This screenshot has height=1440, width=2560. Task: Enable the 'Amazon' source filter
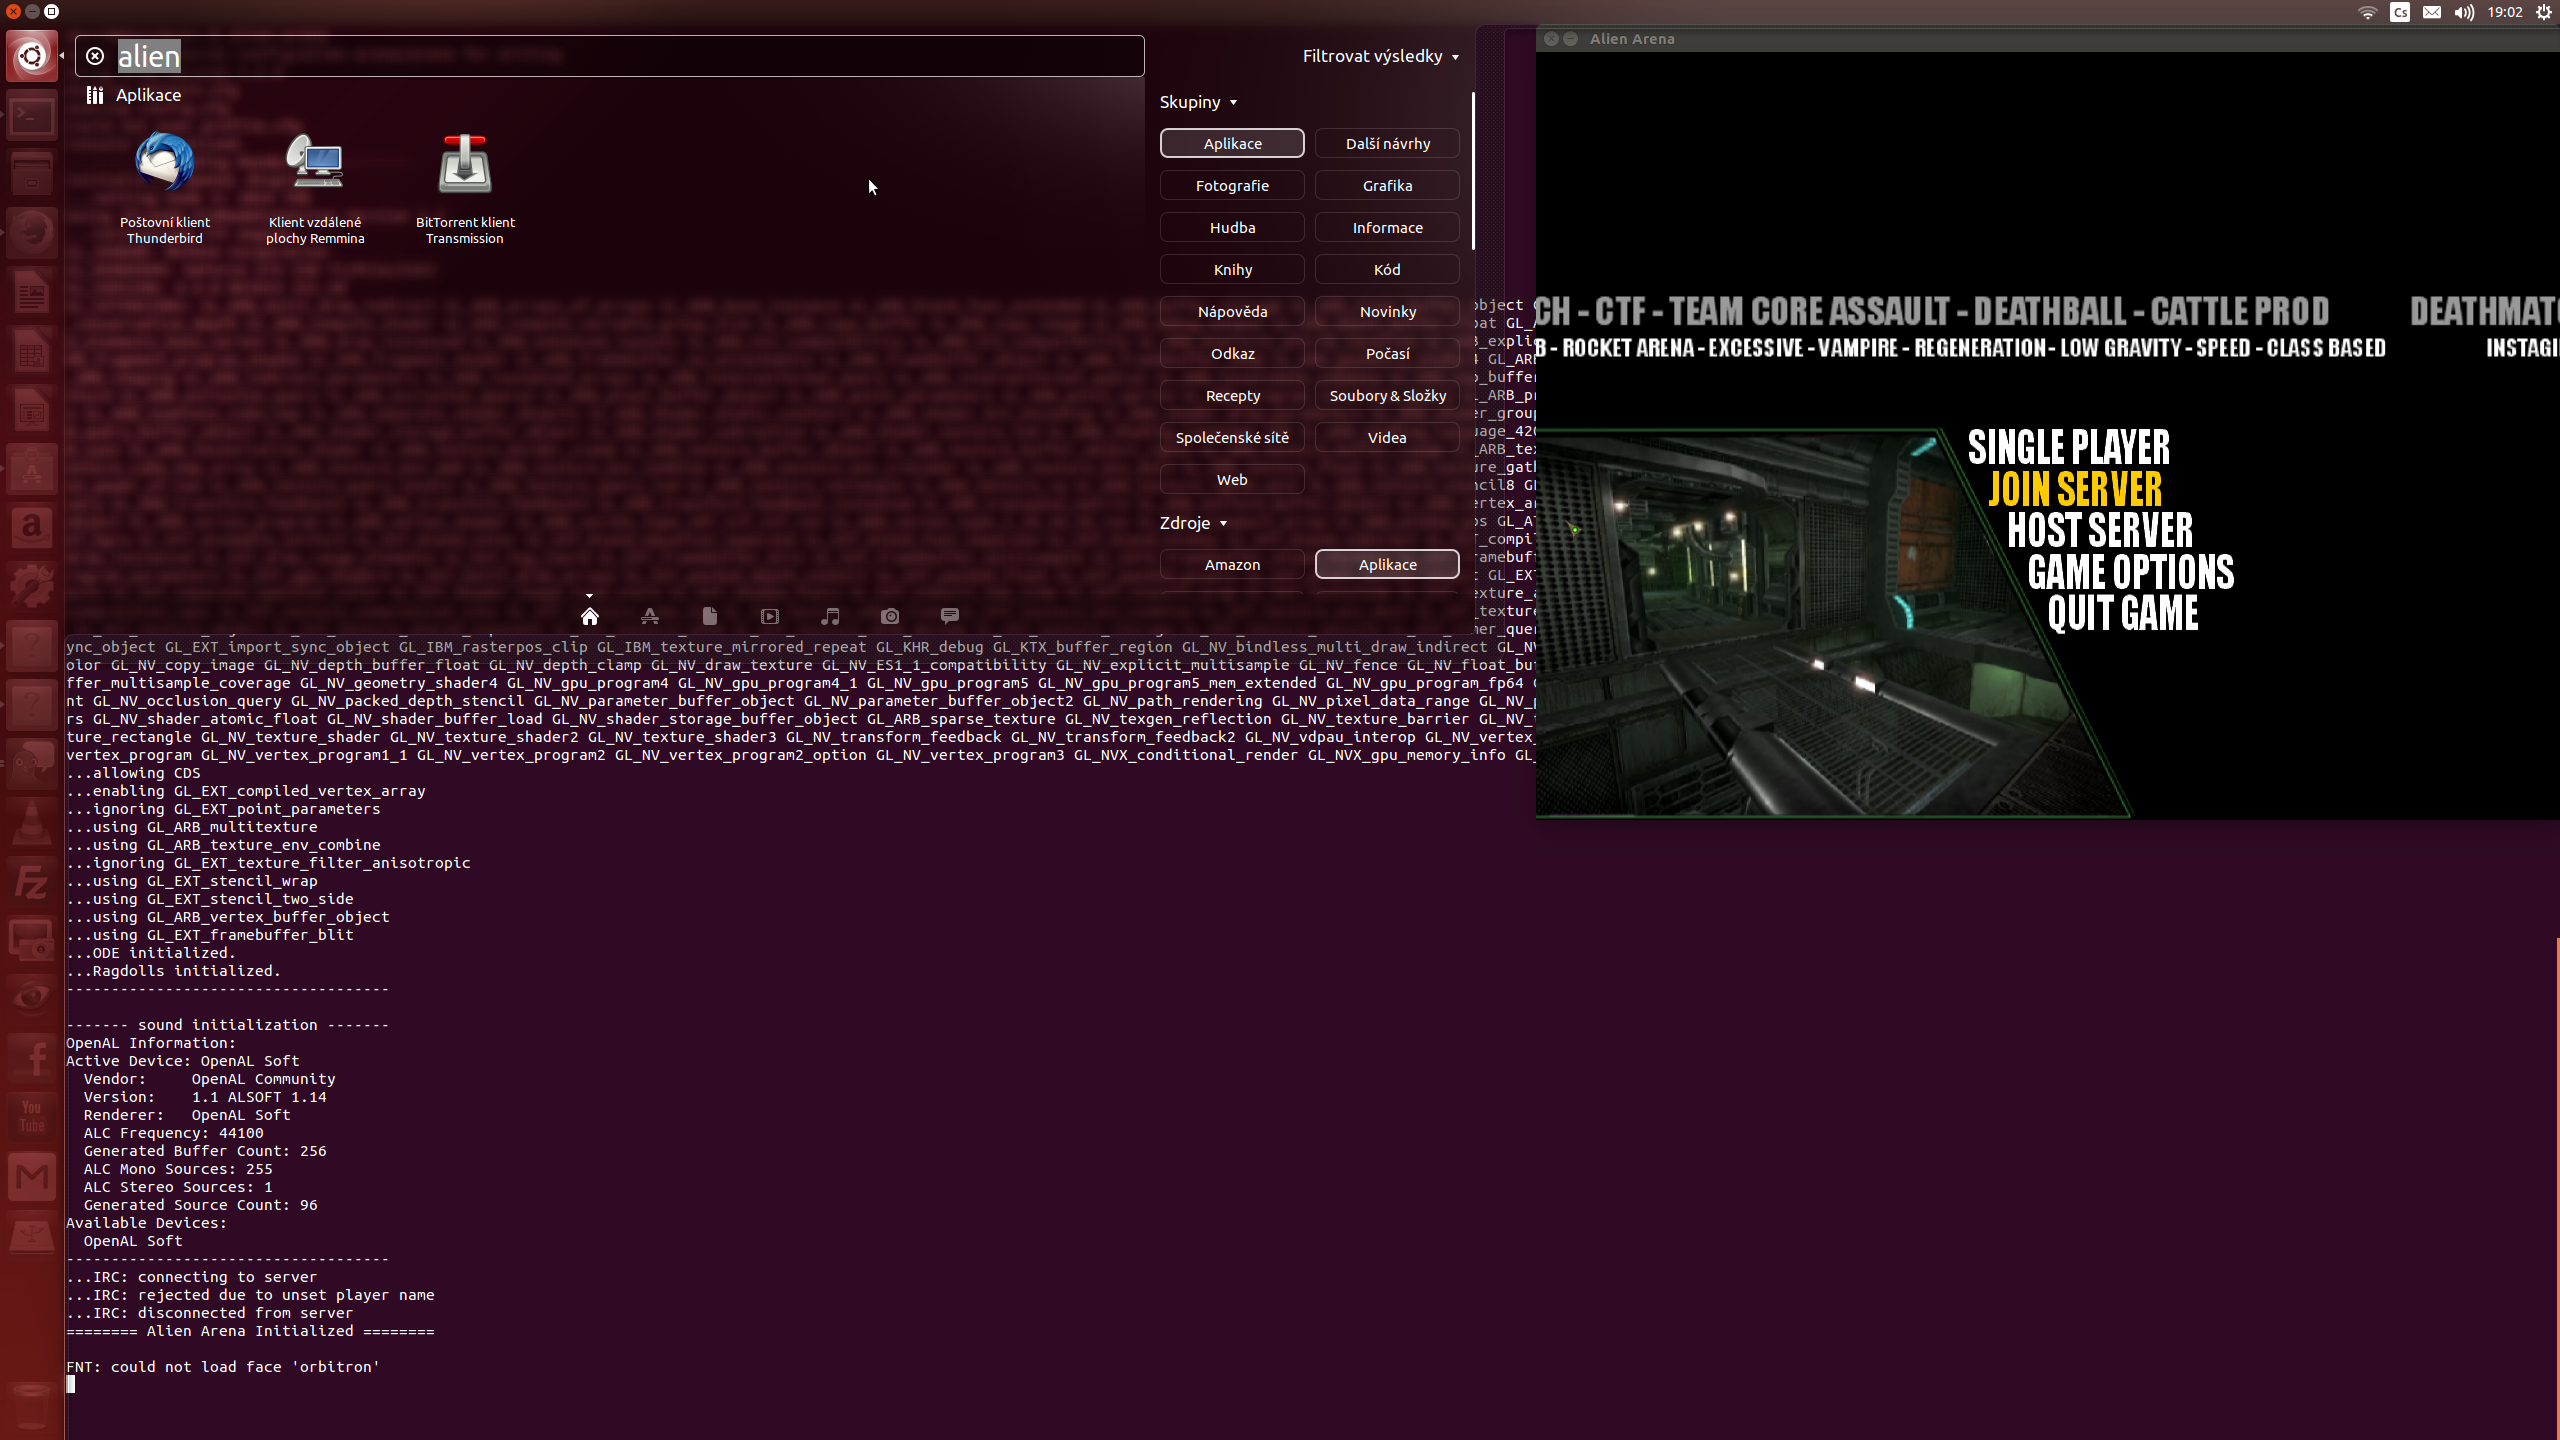coord(1232,564)
